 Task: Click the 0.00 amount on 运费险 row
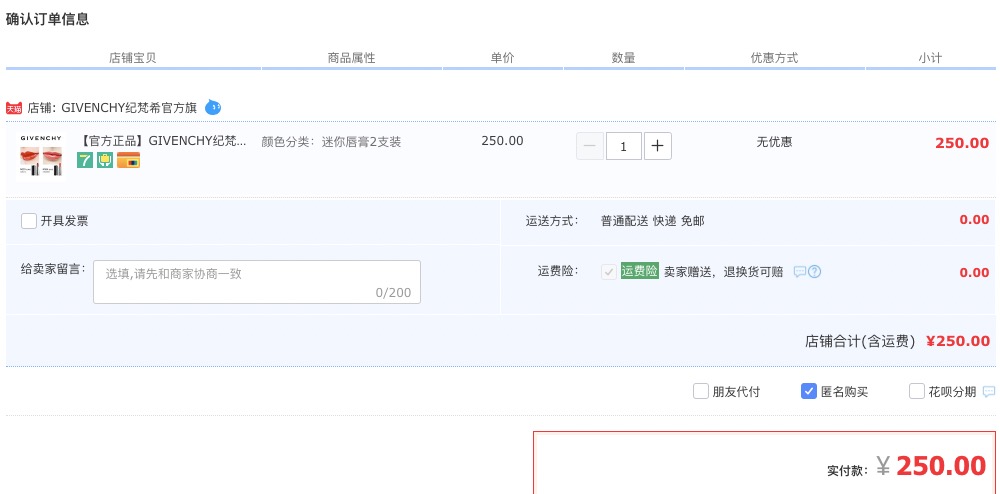pyautogui.click(x=974, y=273)
